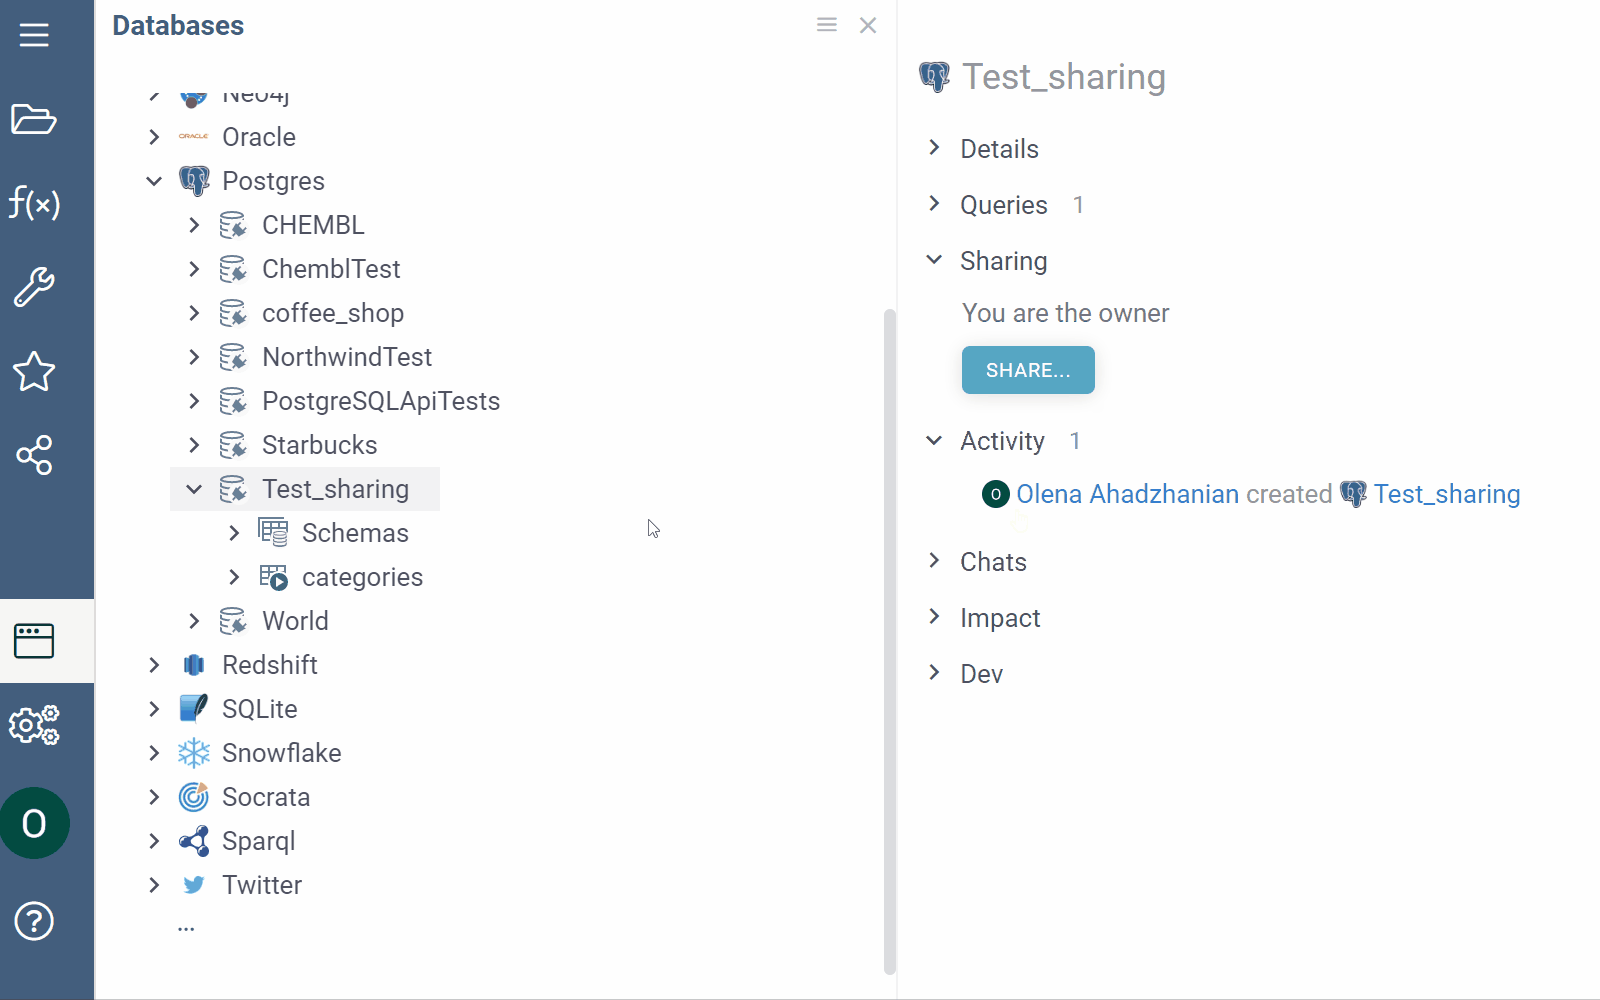The height and width of the screenshot is (1000, 1600).
Task: Select the World database
Action: click(294, 620)
